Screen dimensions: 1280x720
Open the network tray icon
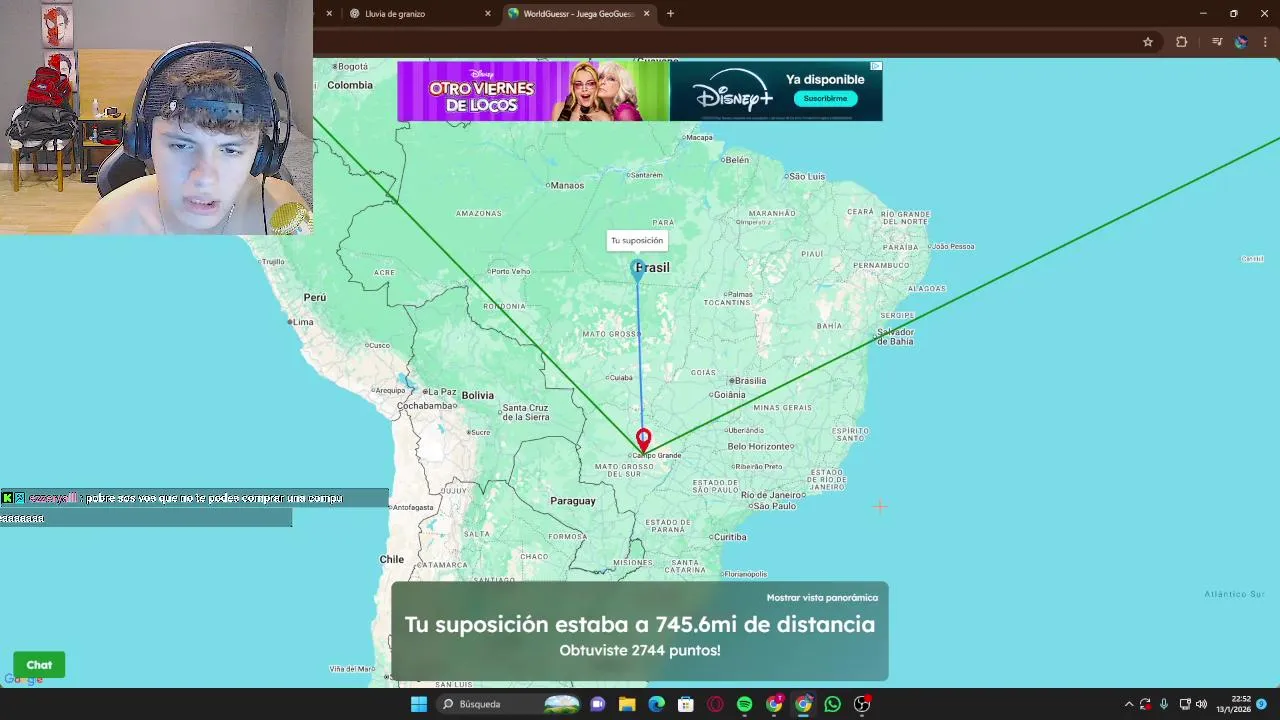1185,704
